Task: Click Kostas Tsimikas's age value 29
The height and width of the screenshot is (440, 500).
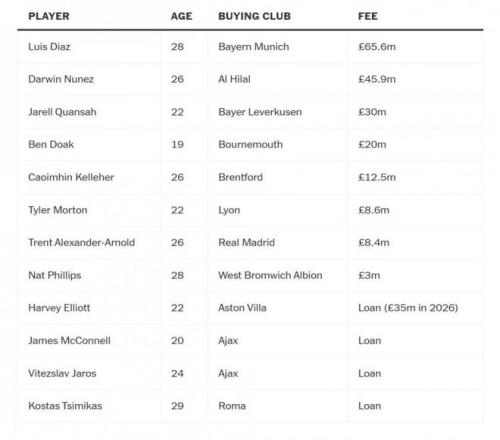Action: [x=177, y=406]
